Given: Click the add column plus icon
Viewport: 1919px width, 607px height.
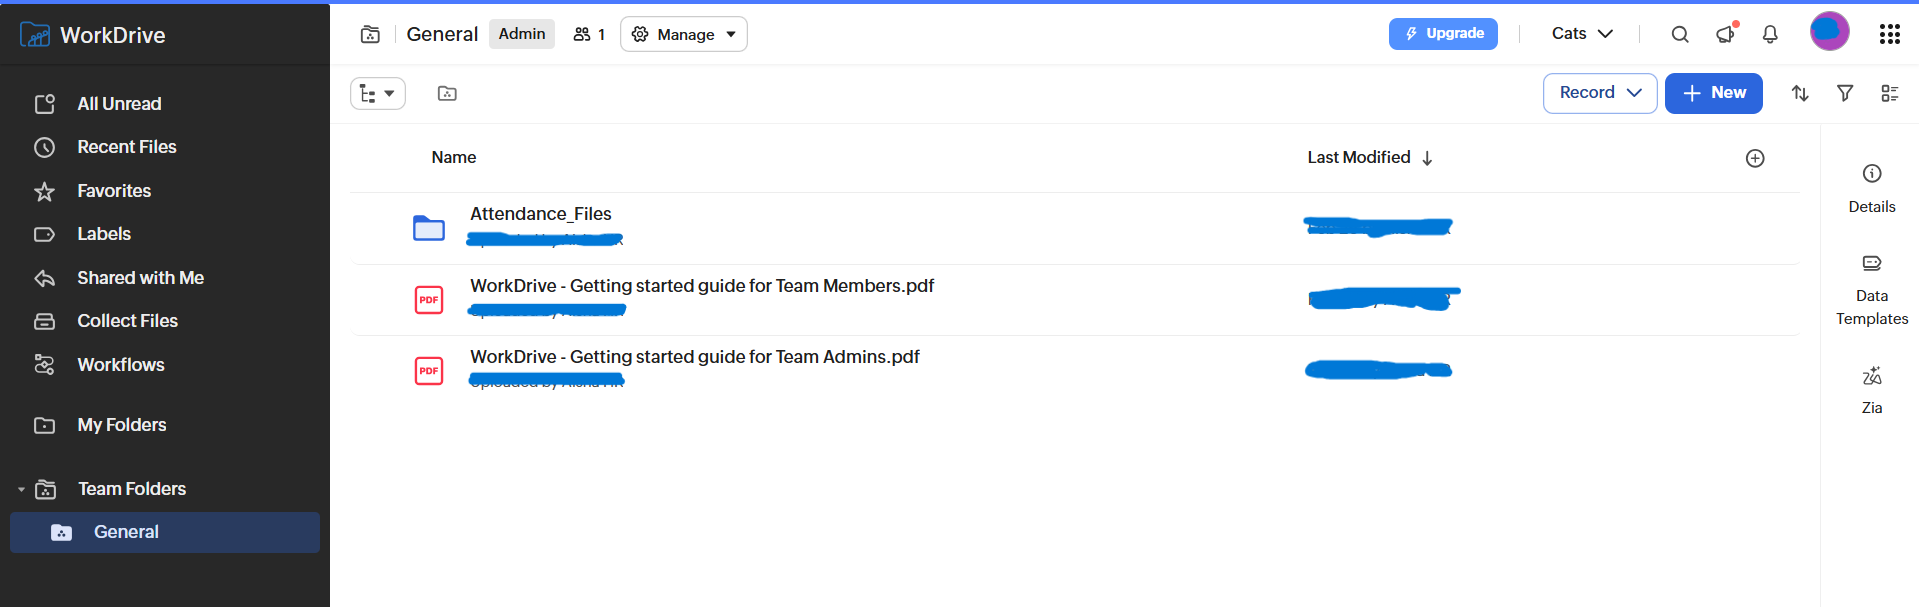Looking at the screenshot, I should 1755,158.
